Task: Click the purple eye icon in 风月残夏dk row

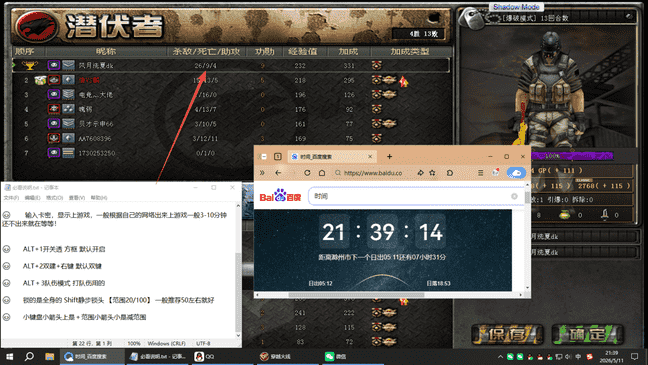Action: point(54,65)
